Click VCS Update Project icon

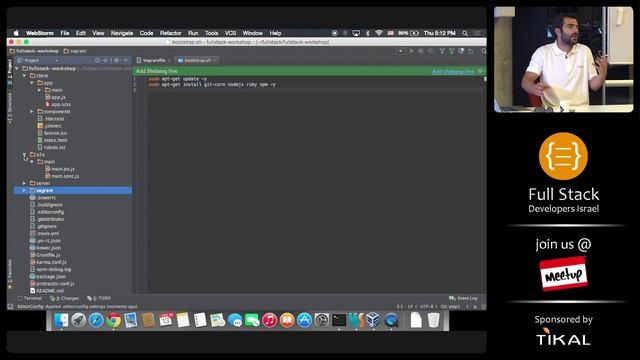tap(442, 51)
